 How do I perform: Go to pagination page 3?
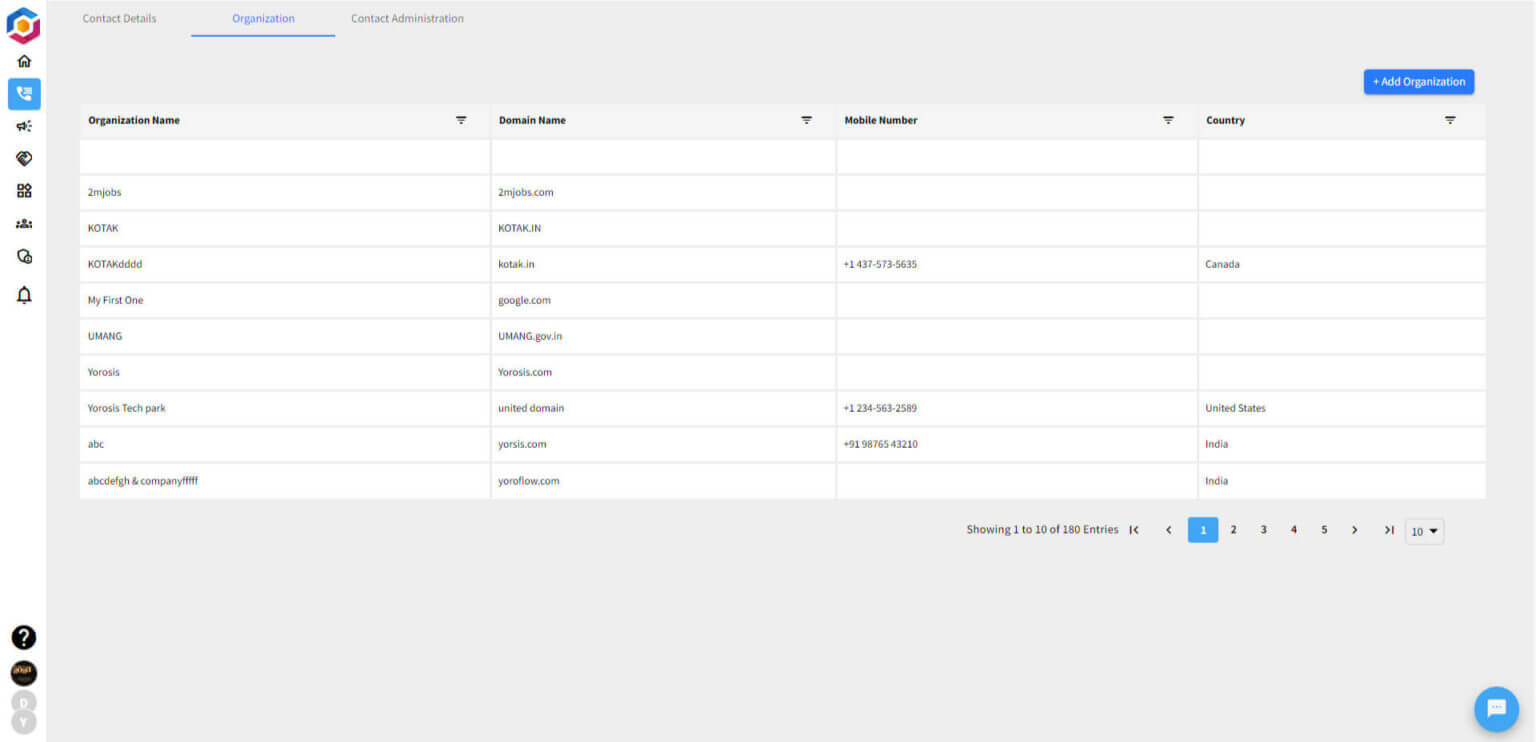1263,529
